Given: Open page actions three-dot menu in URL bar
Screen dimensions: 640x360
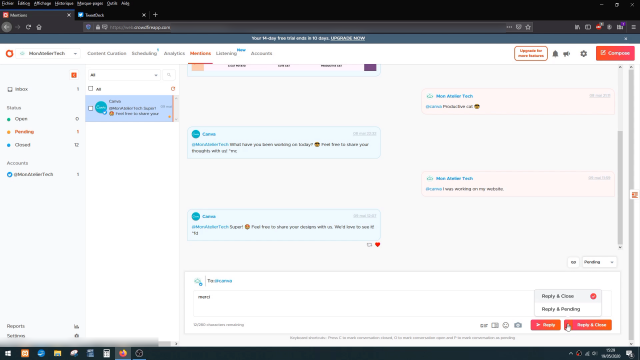Looking at the screenshot, I should (x=509, y=27).
